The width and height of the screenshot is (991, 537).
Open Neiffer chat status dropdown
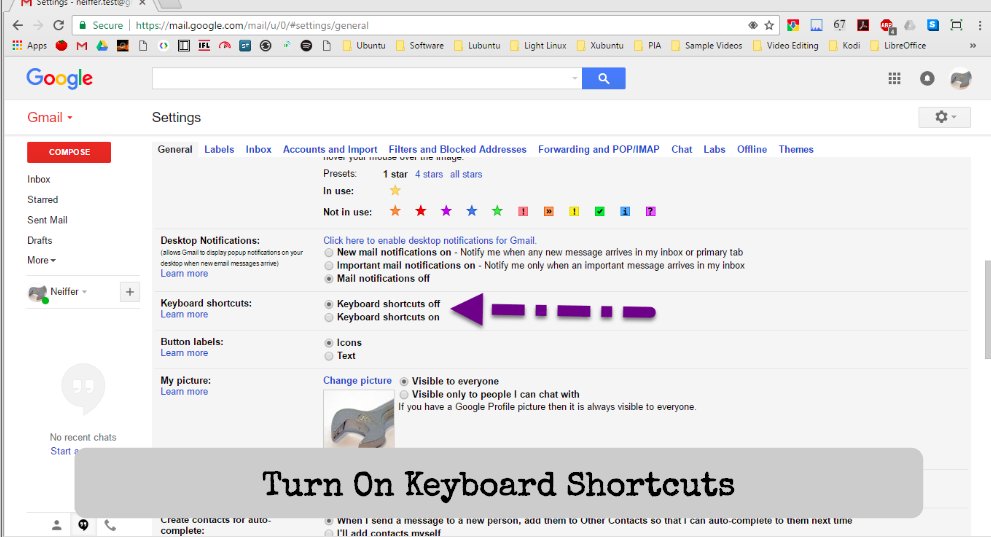pos(84,292)
